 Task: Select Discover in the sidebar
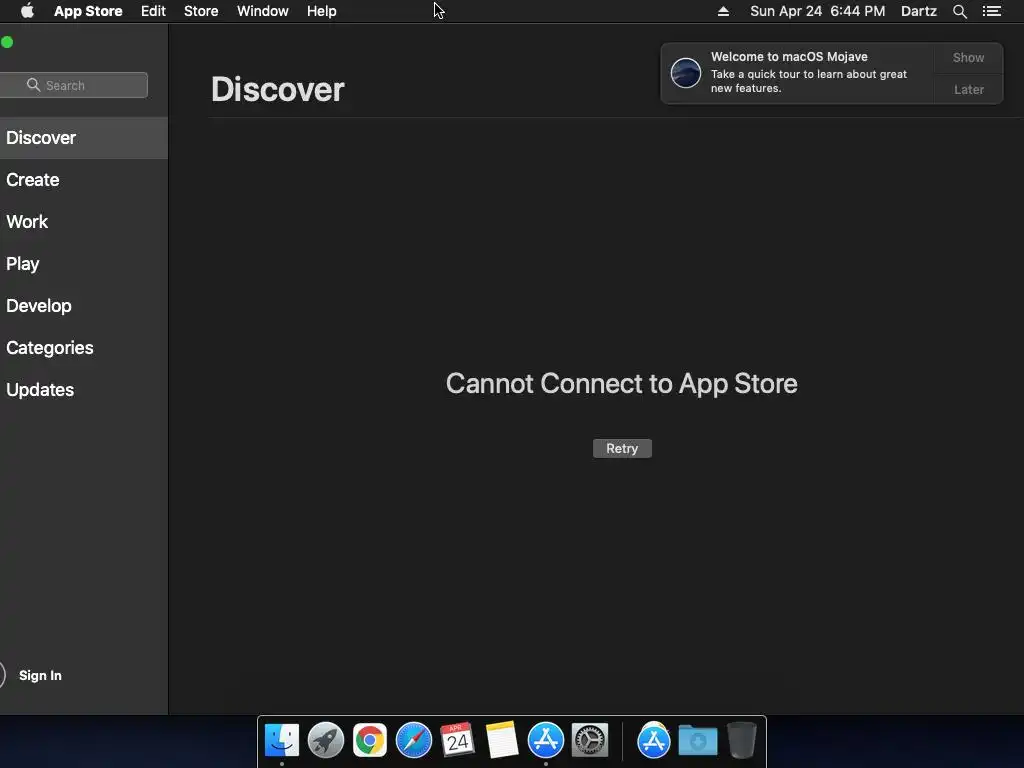coord(84,138)
